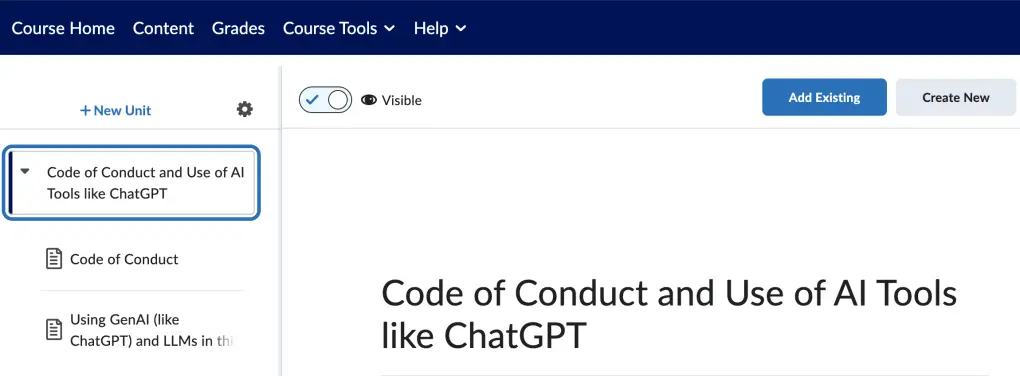Go to Course Home in navbar
1020x376 pixels.
[63, 29]
